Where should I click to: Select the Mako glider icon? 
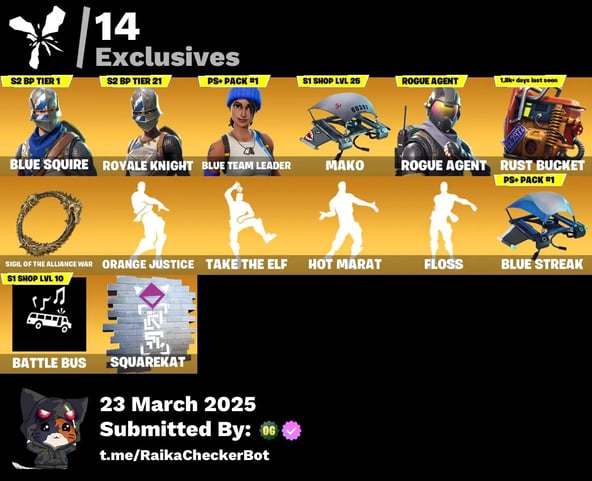coord(345,126)
